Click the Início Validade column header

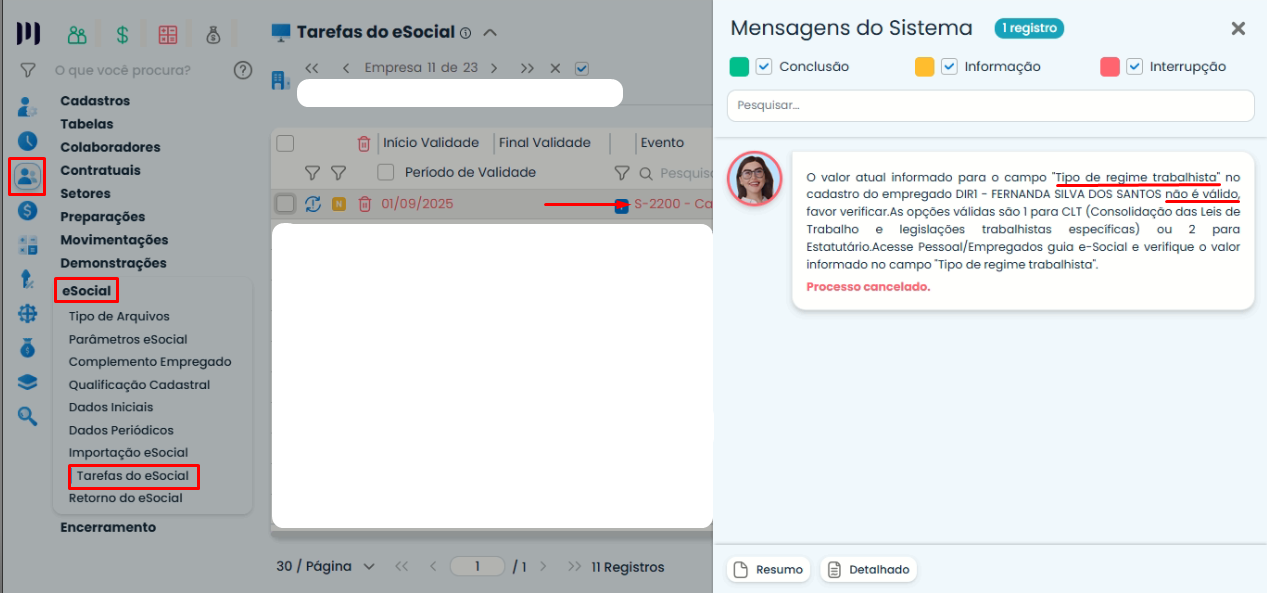(x=431, y=143)
